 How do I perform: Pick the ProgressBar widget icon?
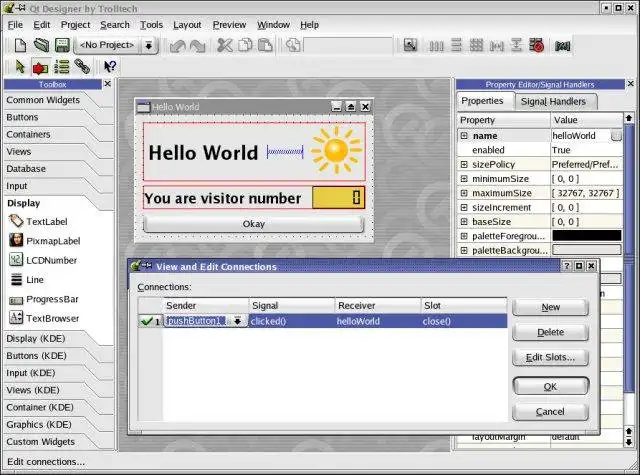tap(16, 301)
